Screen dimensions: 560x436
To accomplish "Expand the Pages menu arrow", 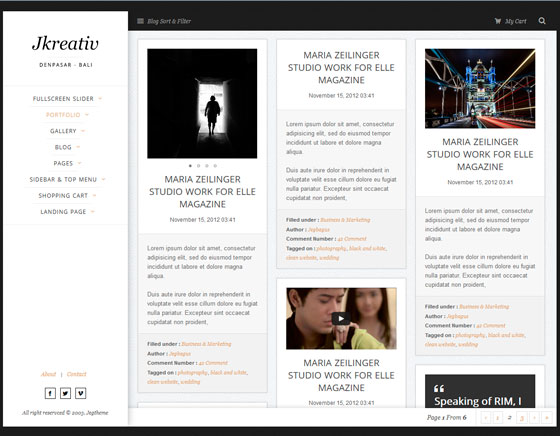I will pyautogui.click(x=79, y=163).
